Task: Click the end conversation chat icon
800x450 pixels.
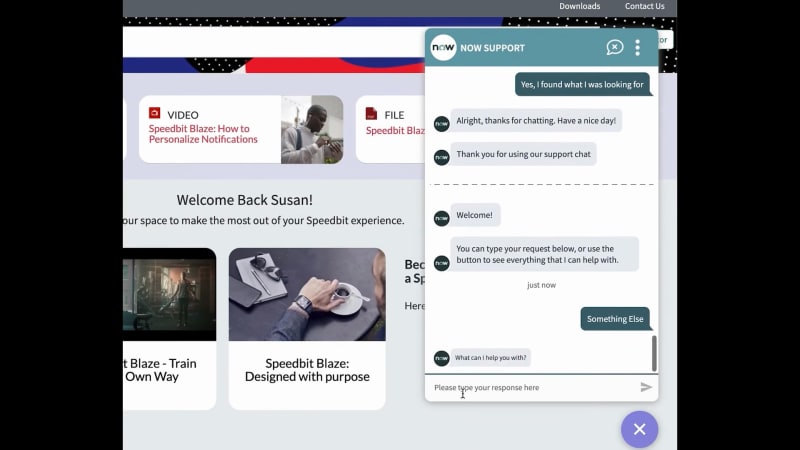Action: tap(615, 47)
